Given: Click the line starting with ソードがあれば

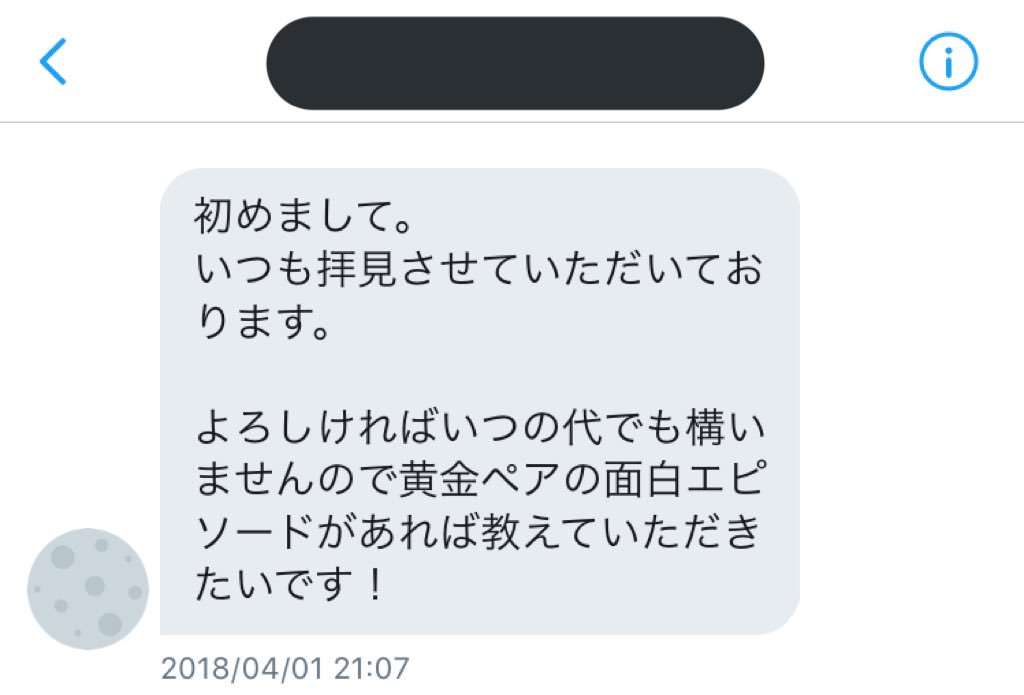Looking at the screenshot, I should tap(478, 532).
